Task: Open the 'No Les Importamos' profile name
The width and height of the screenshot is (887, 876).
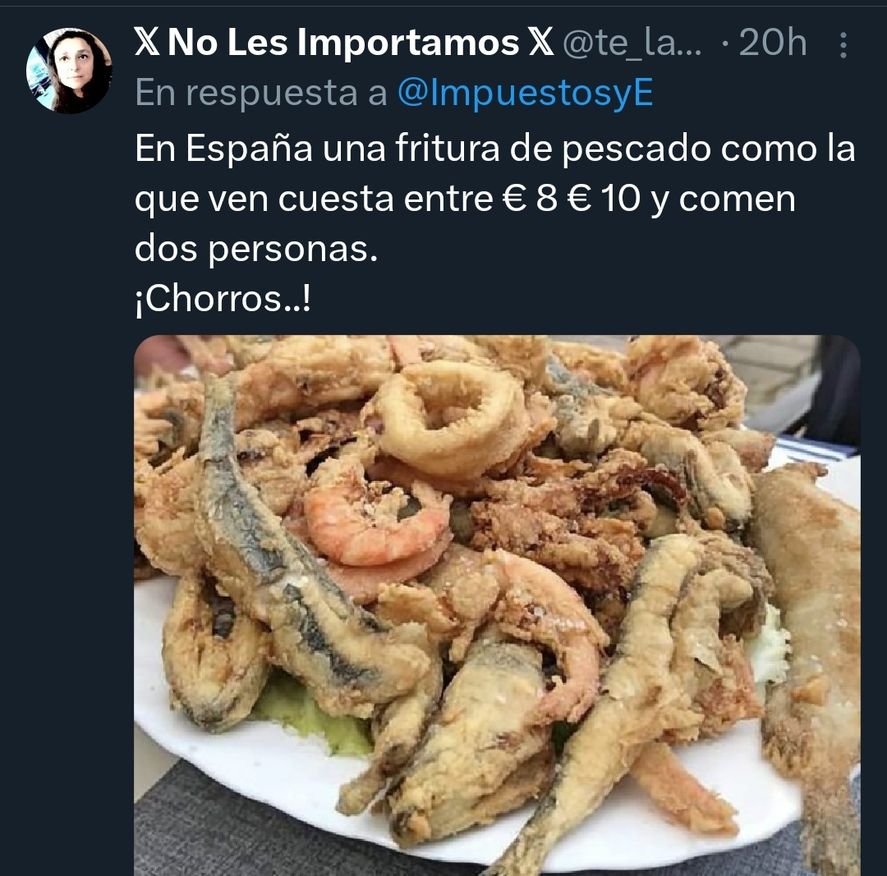Action: 343,42
